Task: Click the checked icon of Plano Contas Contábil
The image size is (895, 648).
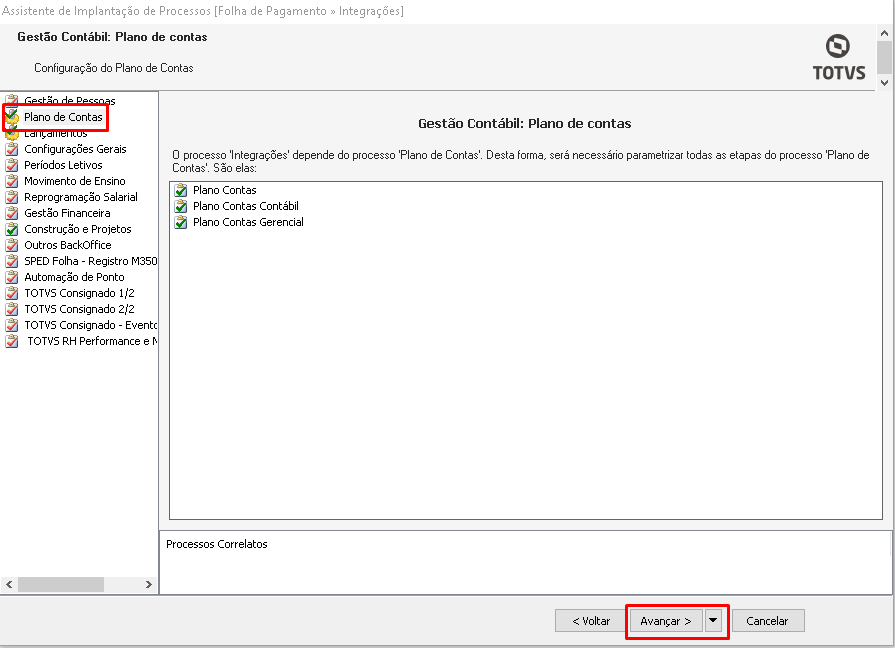Action: coord(181,206)
